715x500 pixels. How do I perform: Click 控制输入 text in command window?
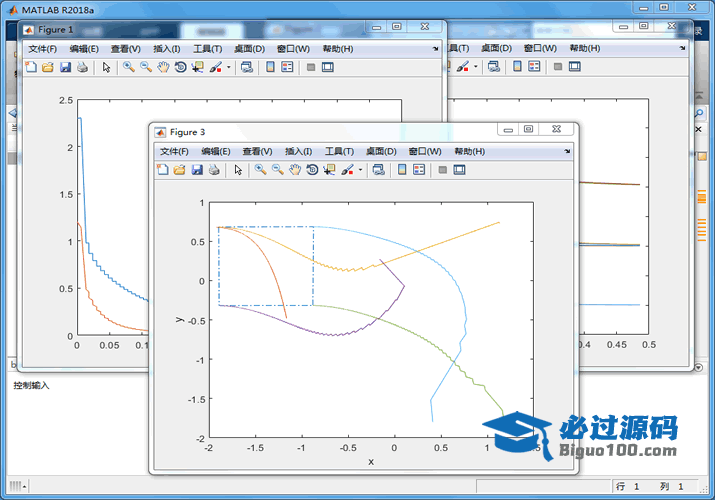click(x=31, y=386)
